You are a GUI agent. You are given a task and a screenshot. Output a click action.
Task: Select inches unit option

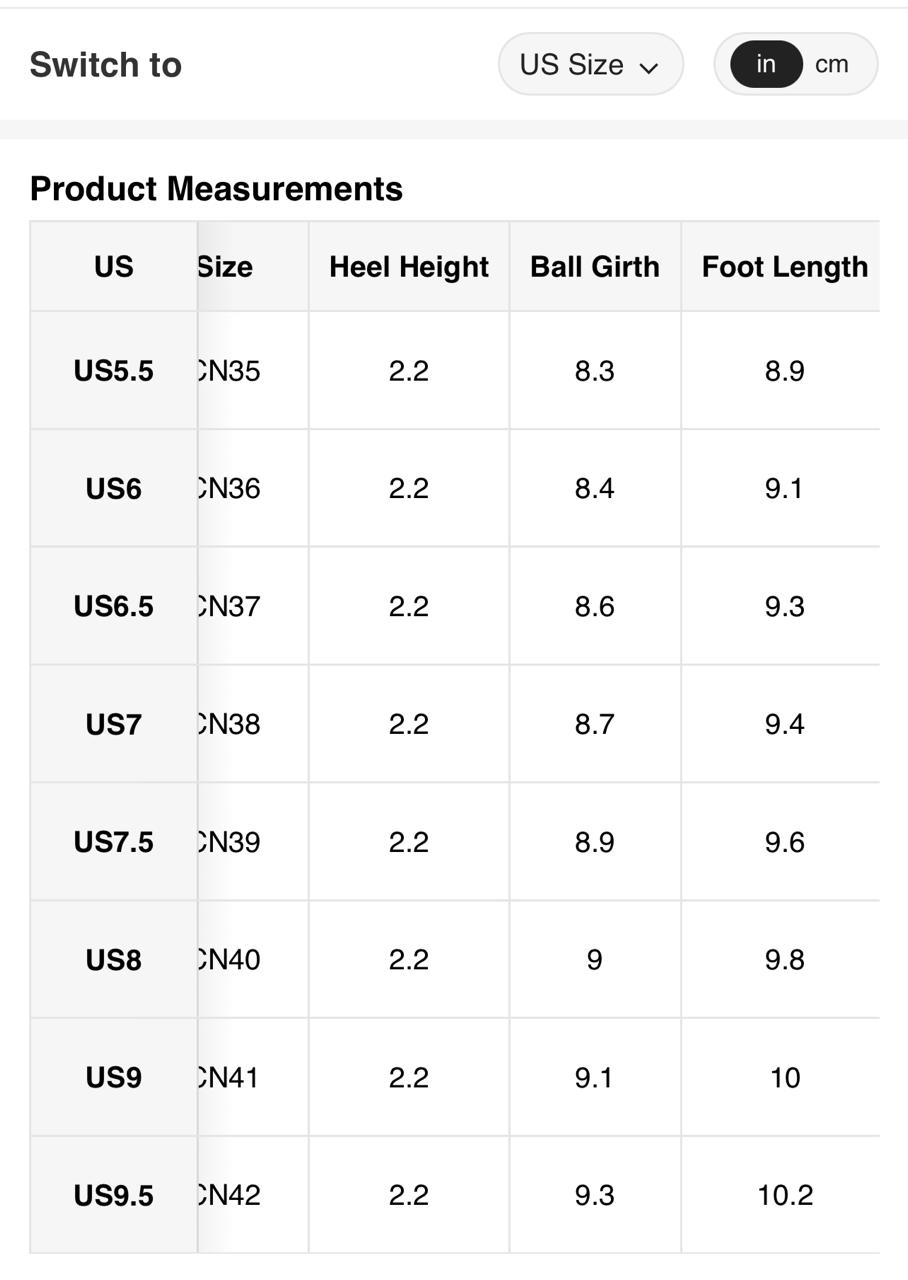coord(766,65)
